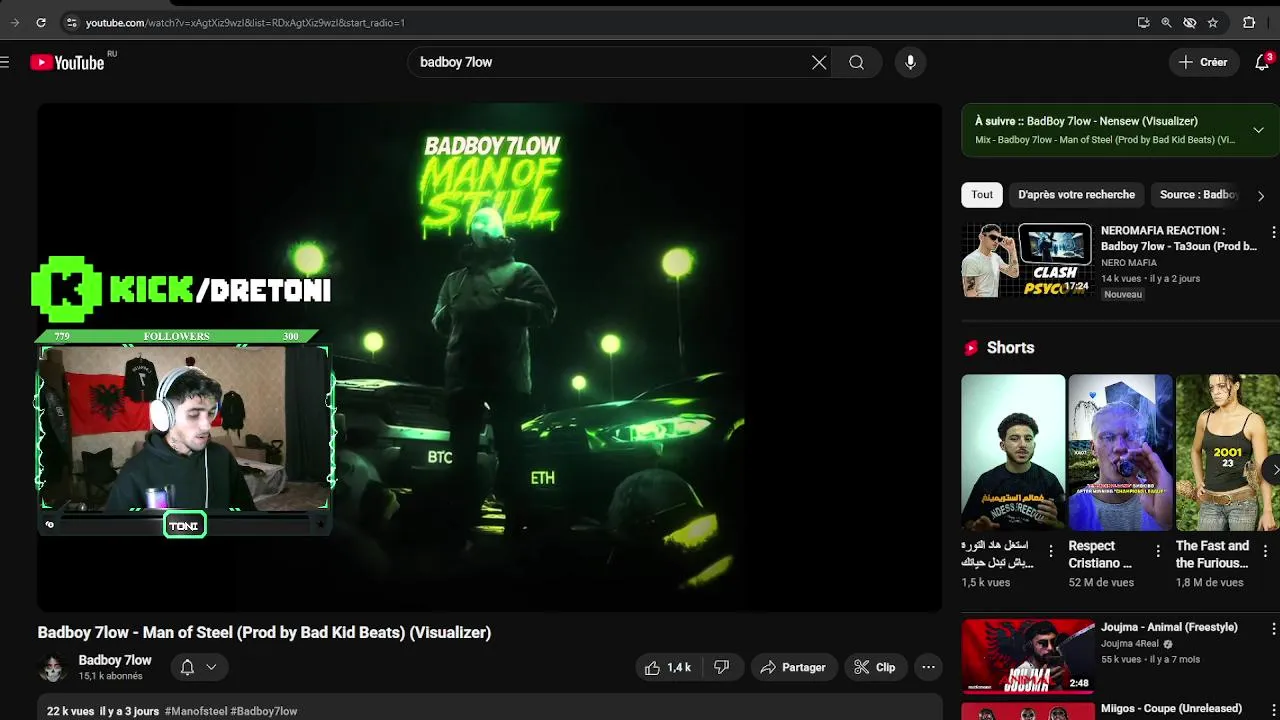
Task: Click the 15,1 k abonnés text
Action: pos(111,676)
